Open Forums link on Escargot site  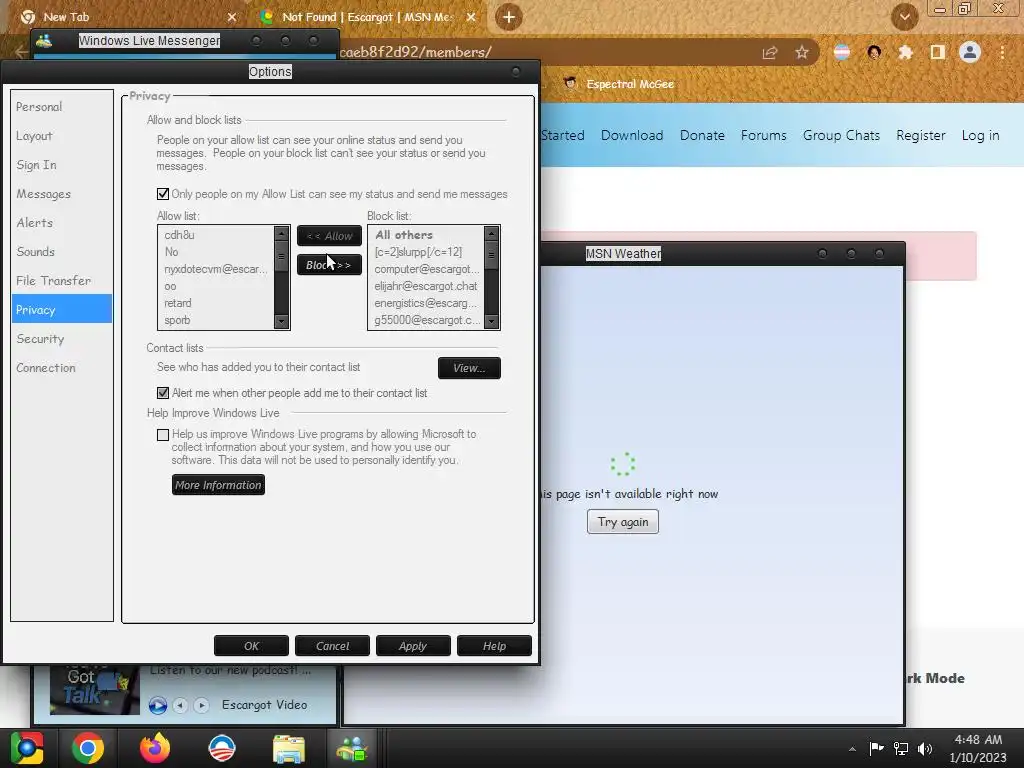(763, 135)
